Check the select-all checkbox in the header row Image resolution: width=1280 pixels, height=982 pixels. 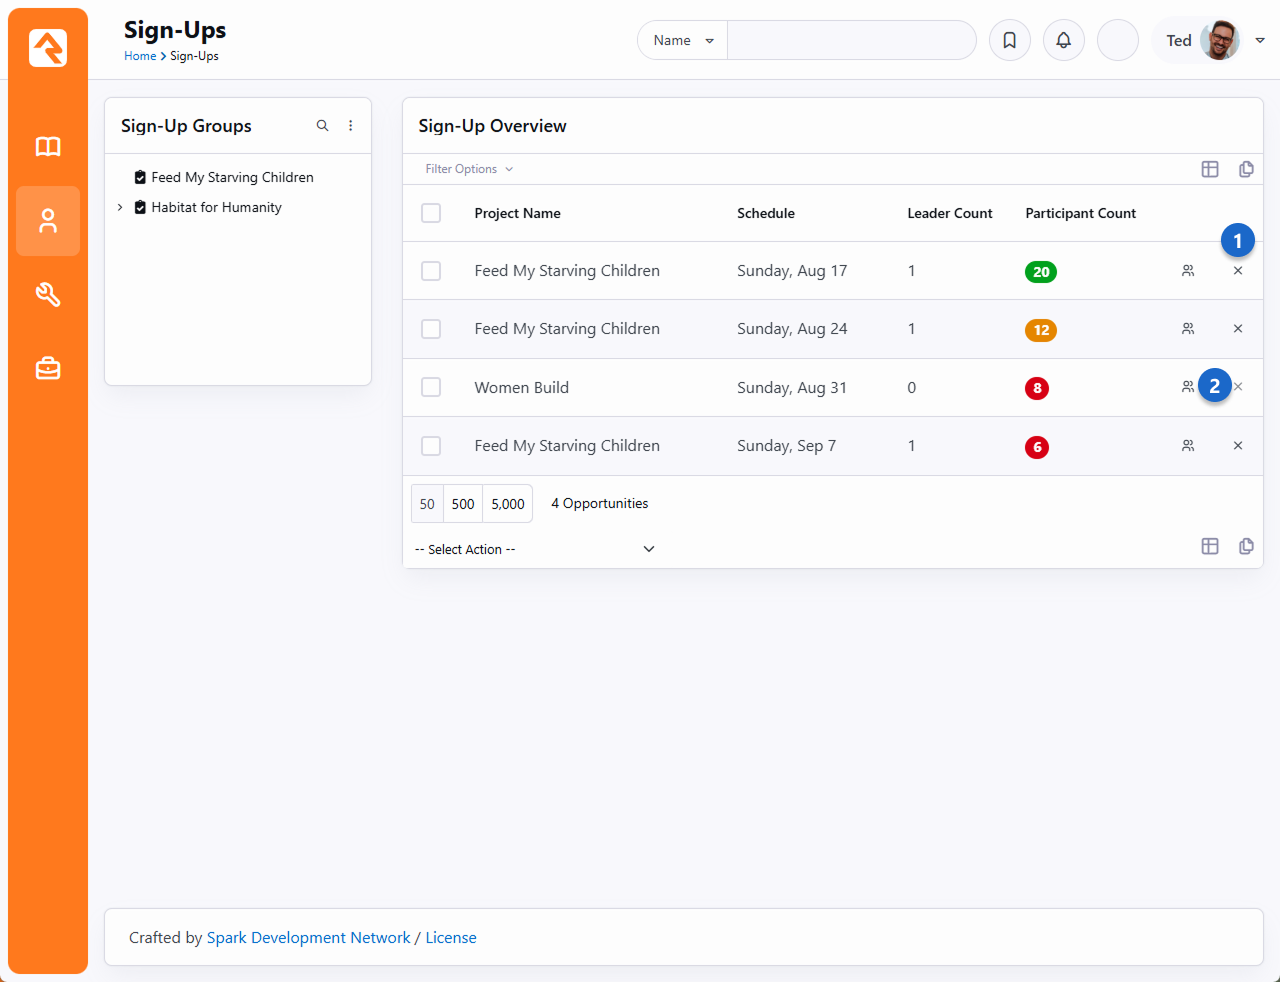click(431, 213)
